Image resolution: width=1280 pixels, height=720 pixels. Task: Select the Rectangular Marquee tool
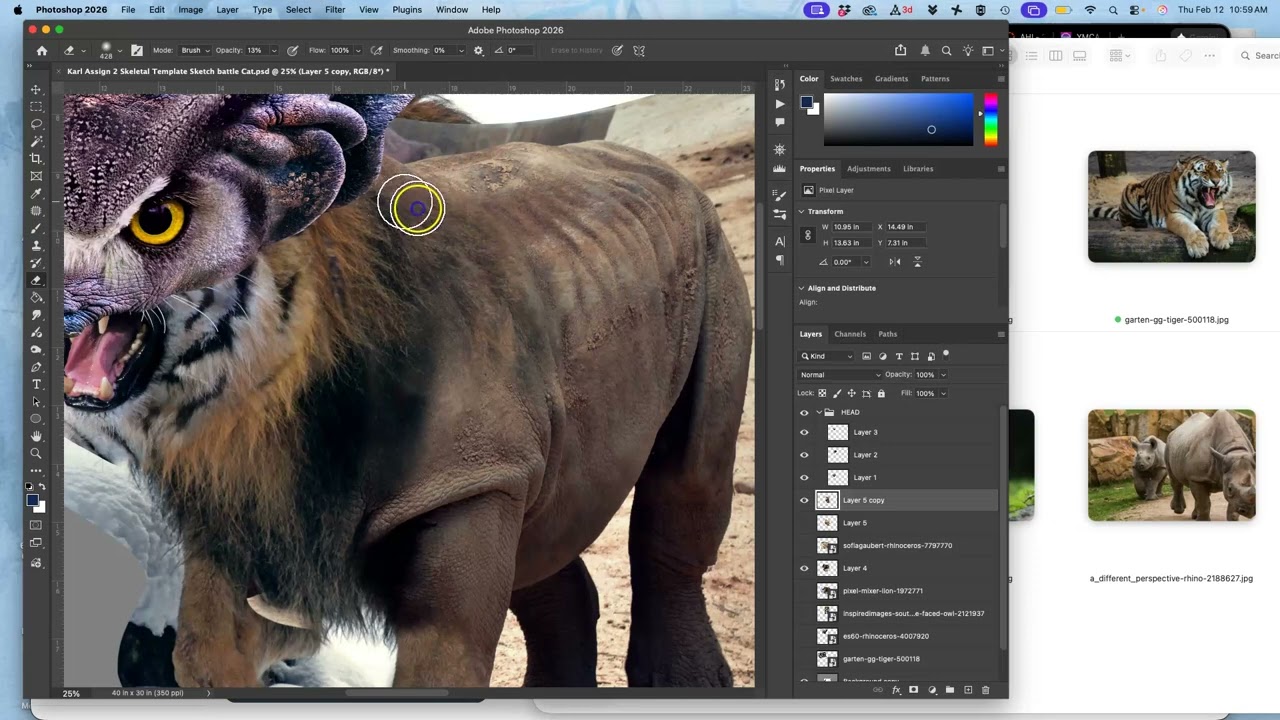[36, 106]
